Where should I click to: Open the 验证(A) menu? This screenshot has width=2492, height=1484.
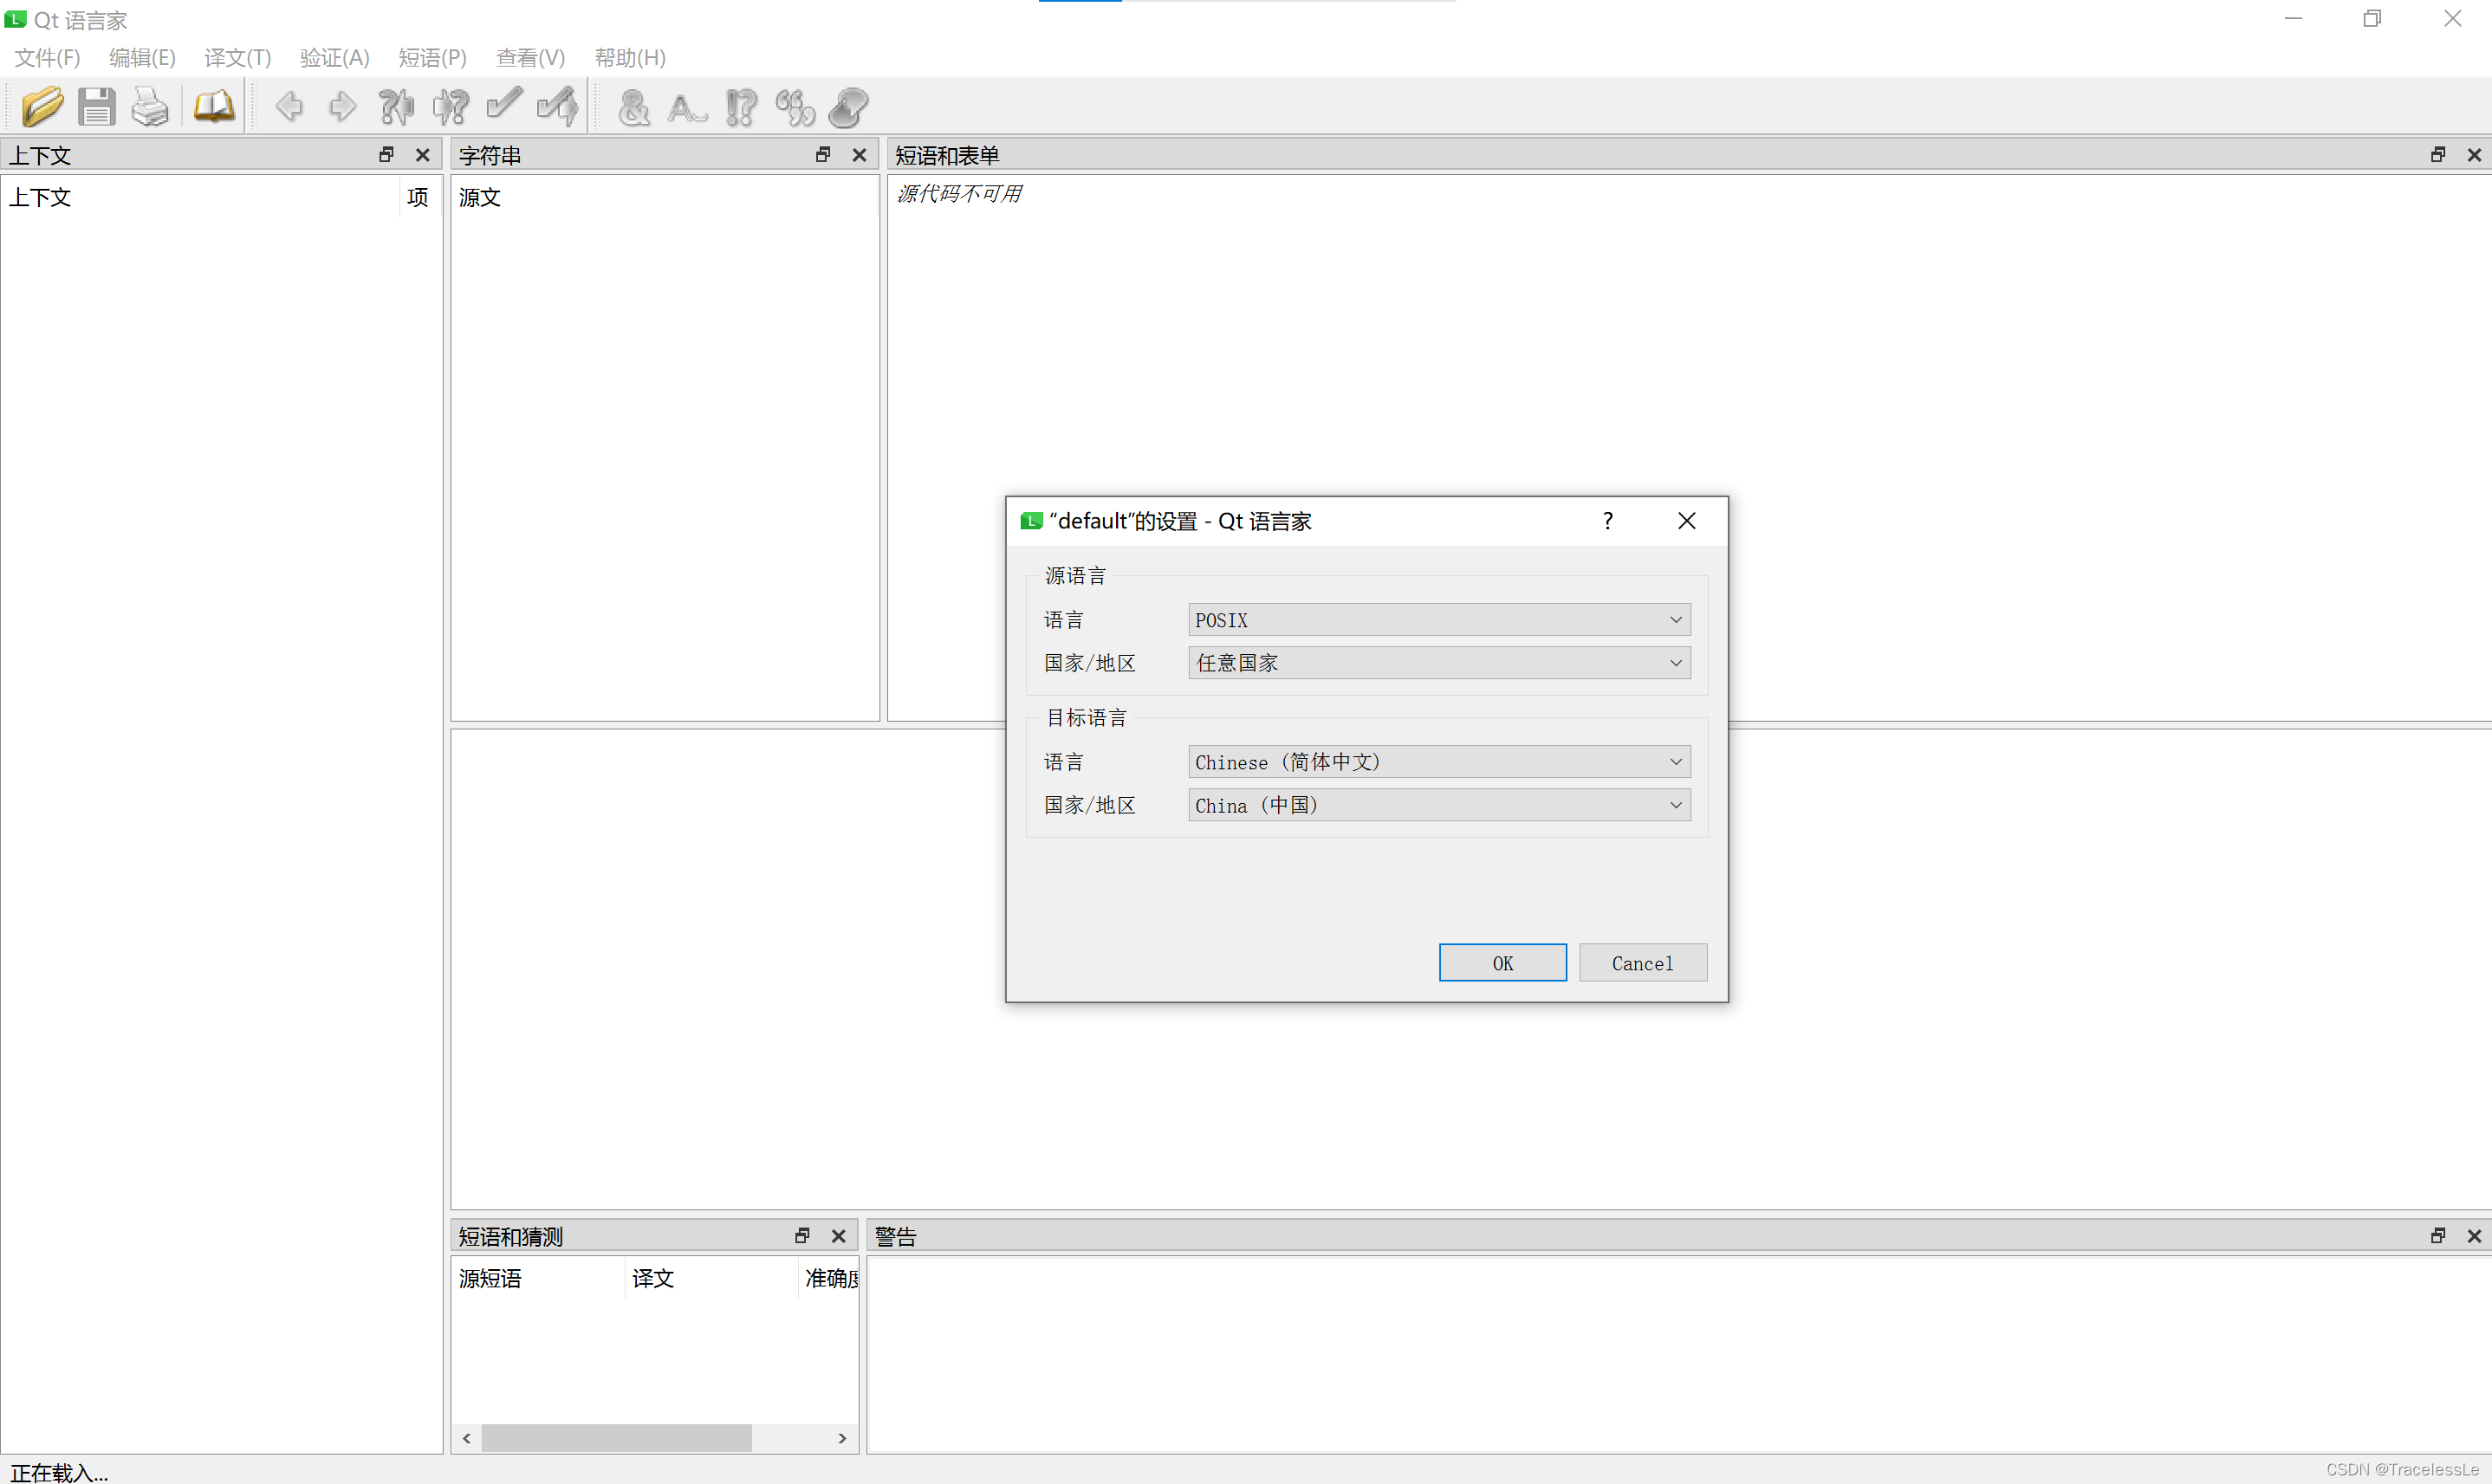334,58
